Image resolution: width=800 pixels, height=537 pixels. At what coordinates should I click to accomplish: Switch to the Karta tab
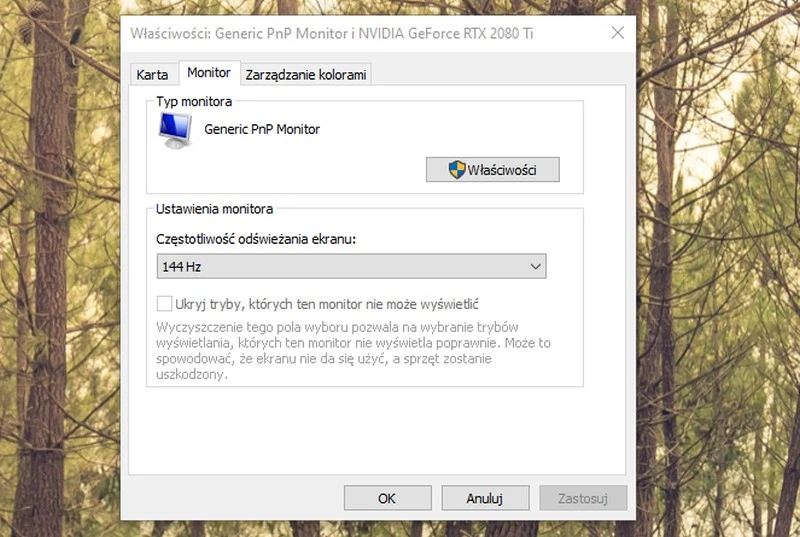[x=152, y=75]
